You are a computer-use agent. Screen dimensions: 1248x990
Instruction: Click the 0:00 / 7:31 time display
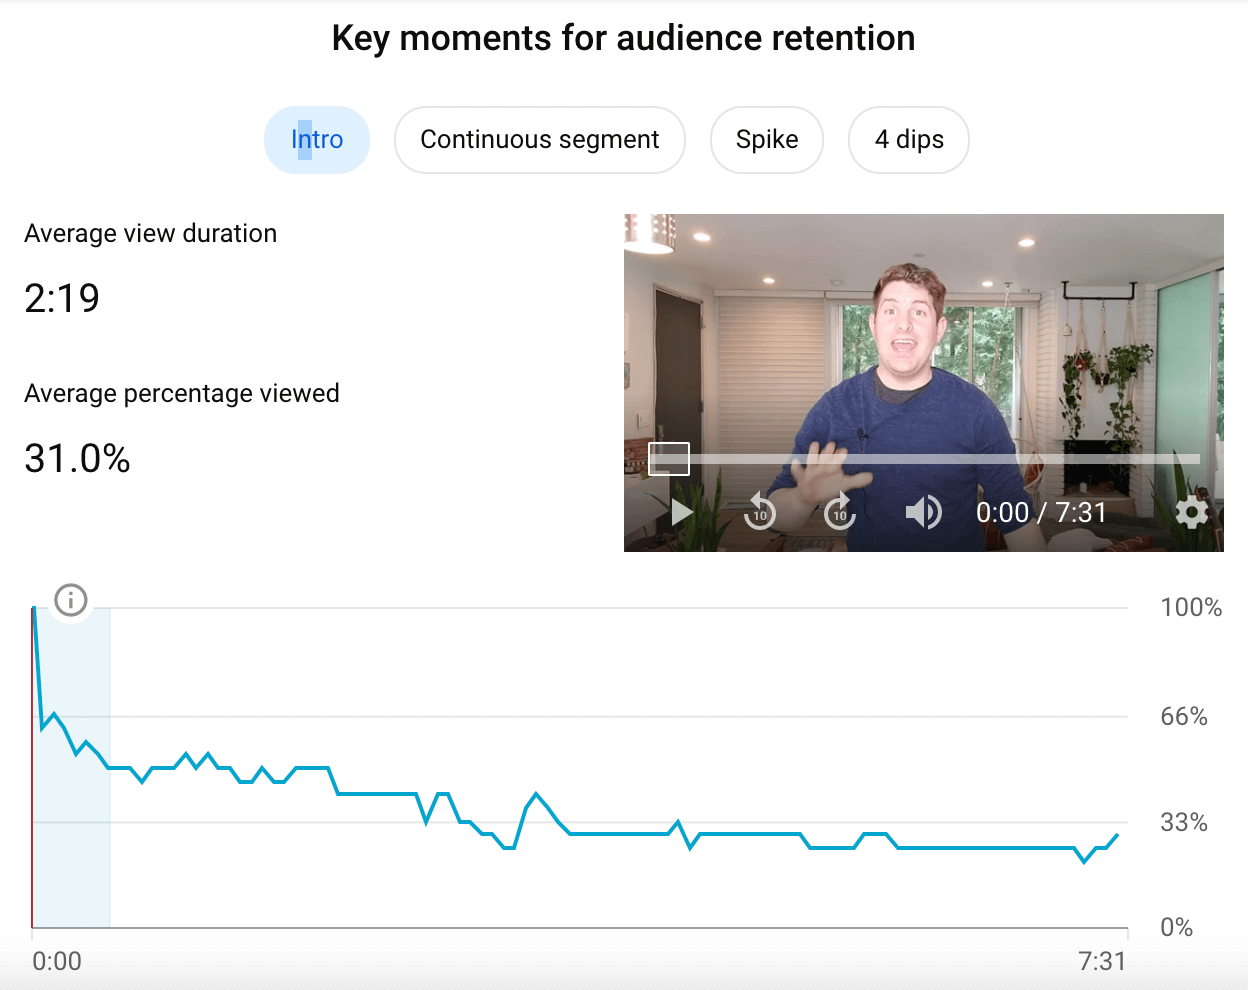1041,513
